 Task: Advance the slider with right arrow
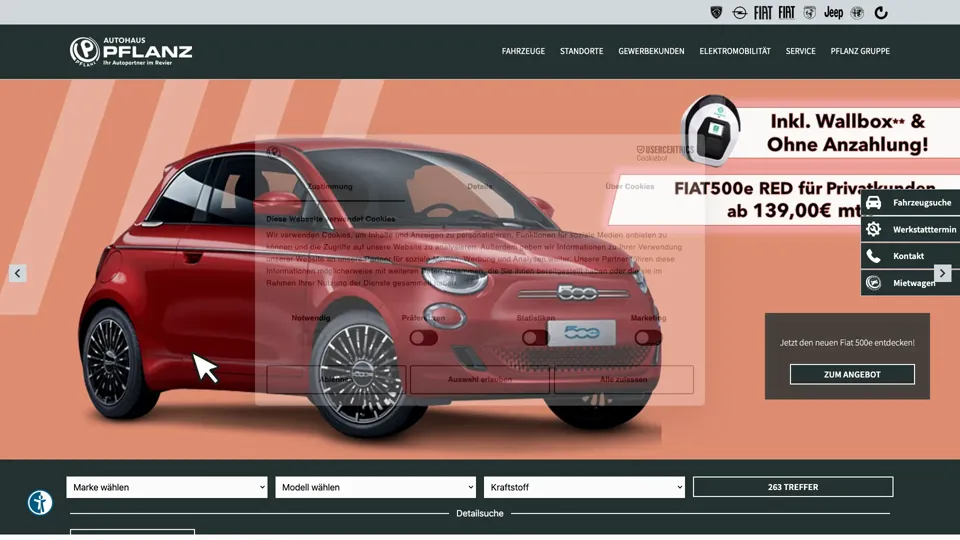pyautogui.click(x=942, y=273)
